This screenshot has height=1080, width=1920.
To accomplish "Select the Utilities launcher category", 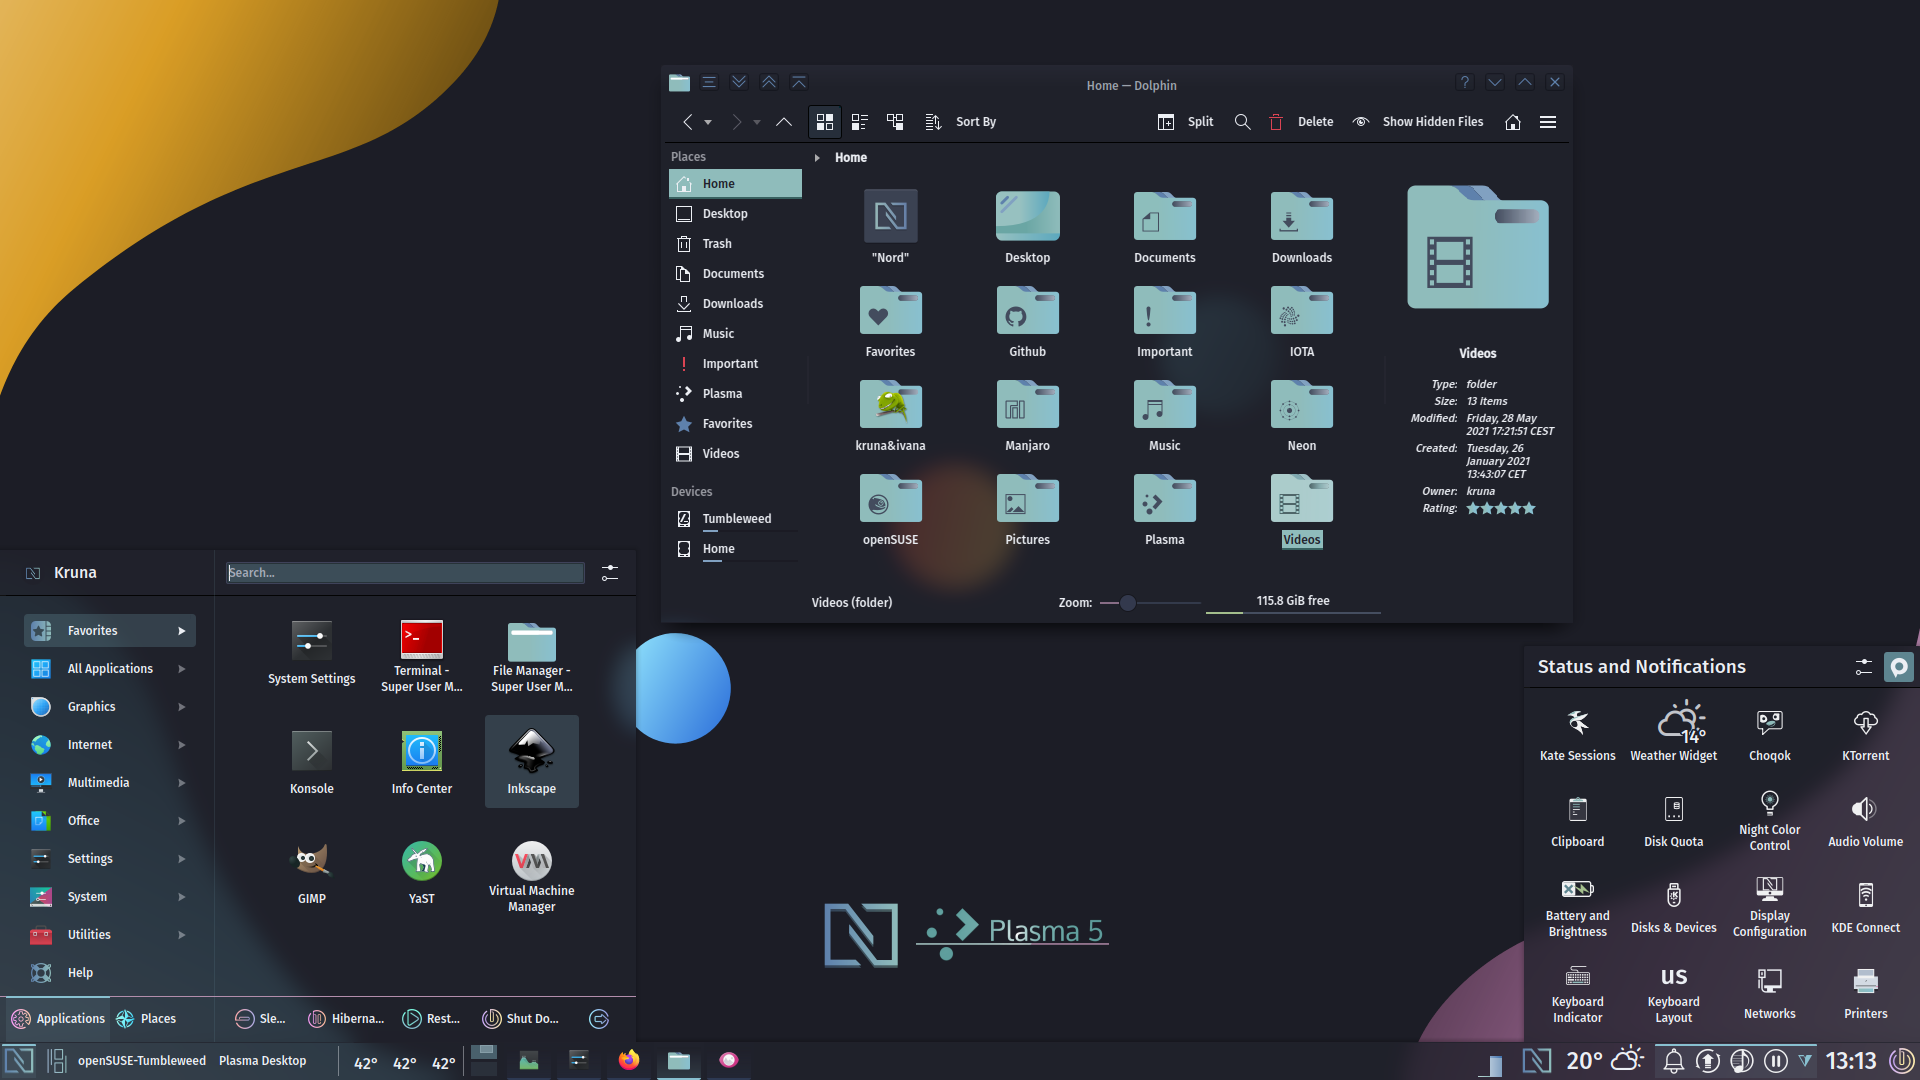I will click(110, 935).
